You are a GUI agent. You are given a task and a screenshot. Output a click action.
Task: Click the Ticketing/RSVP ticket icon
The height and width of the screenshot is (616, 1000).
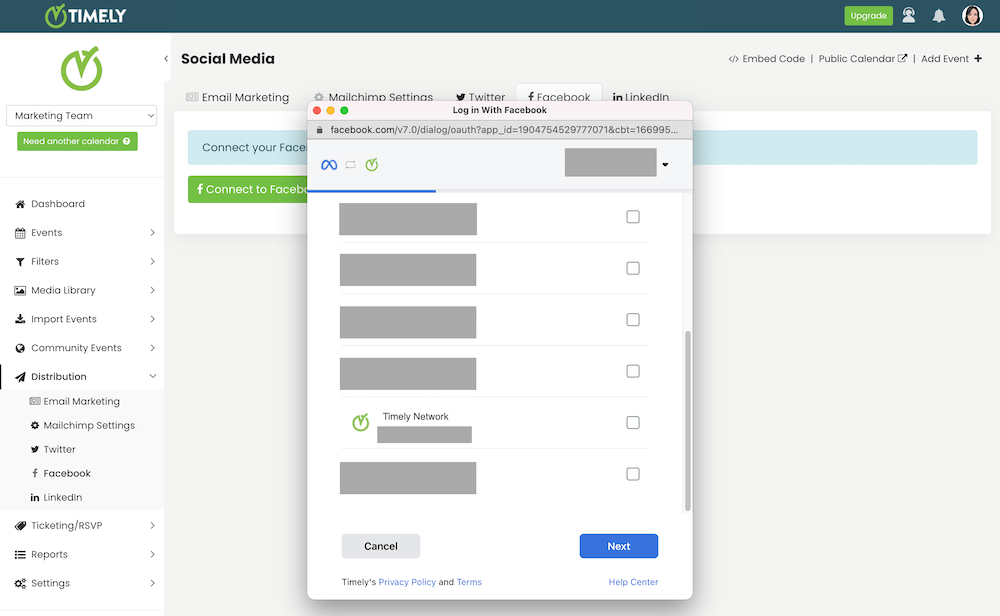click(x=20, y=525)
